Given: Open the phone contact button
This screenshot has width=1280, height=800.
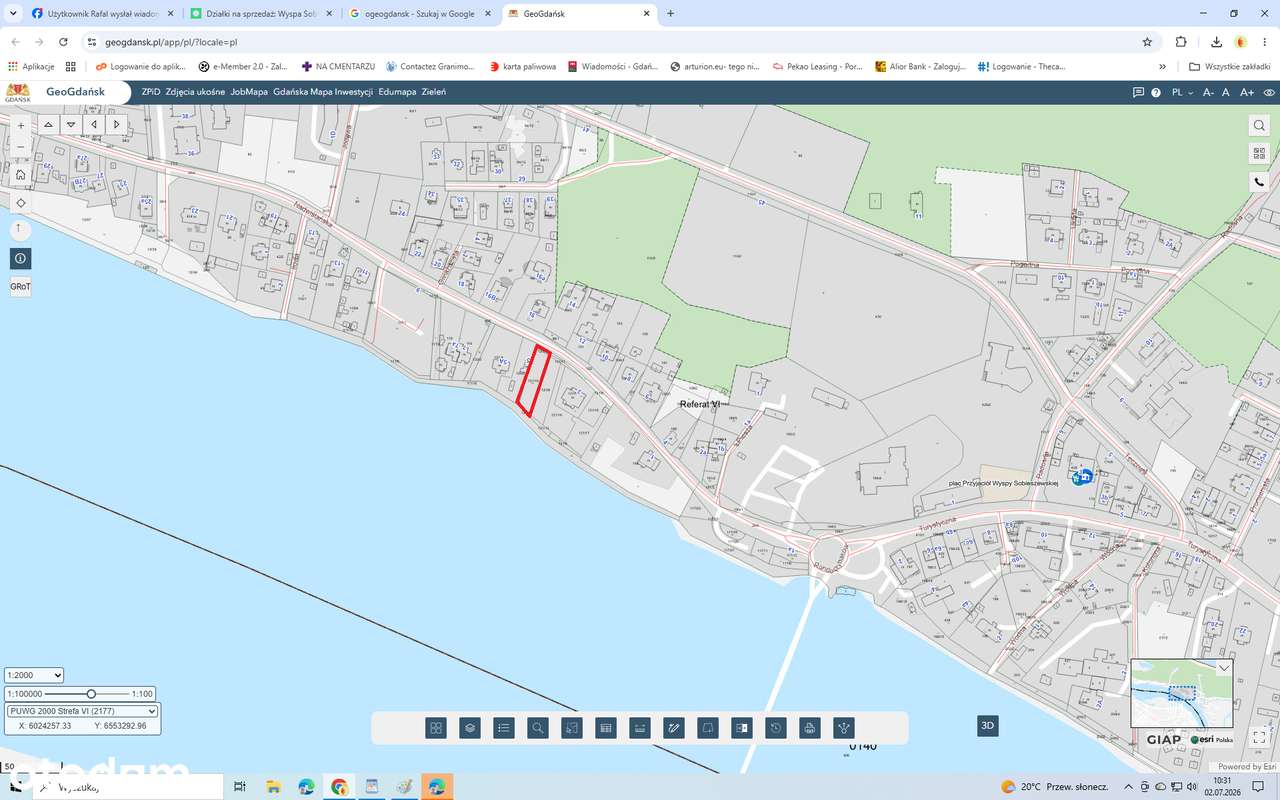Looking at the screenshot, I should tap(1259, 182).
